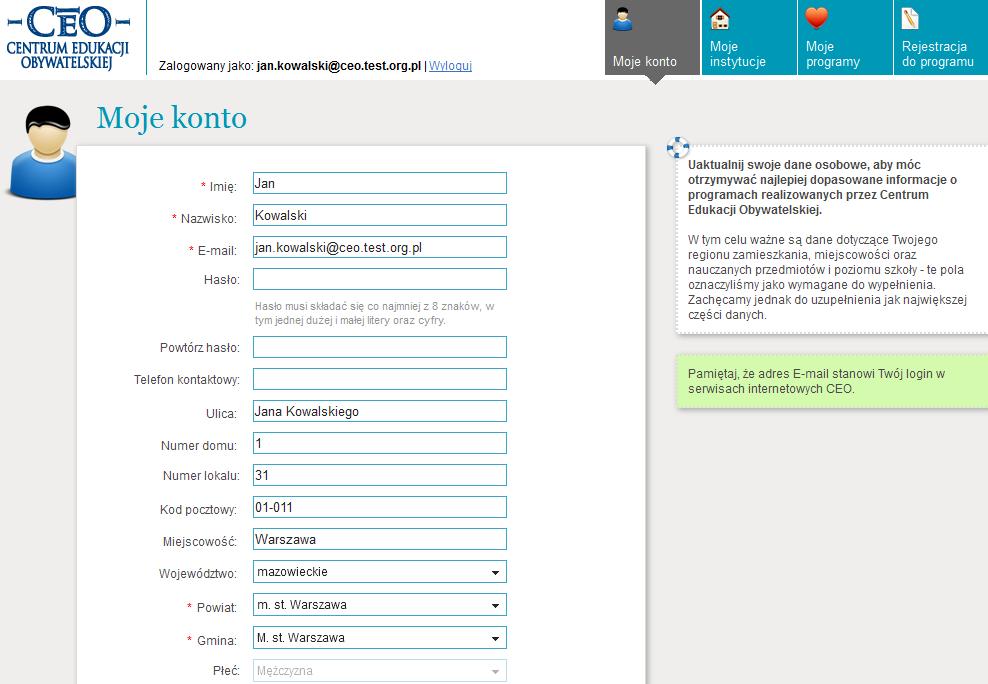Click the Ulica input field
This screenshot has width=988, height=684.
click(x=380, y=411)
